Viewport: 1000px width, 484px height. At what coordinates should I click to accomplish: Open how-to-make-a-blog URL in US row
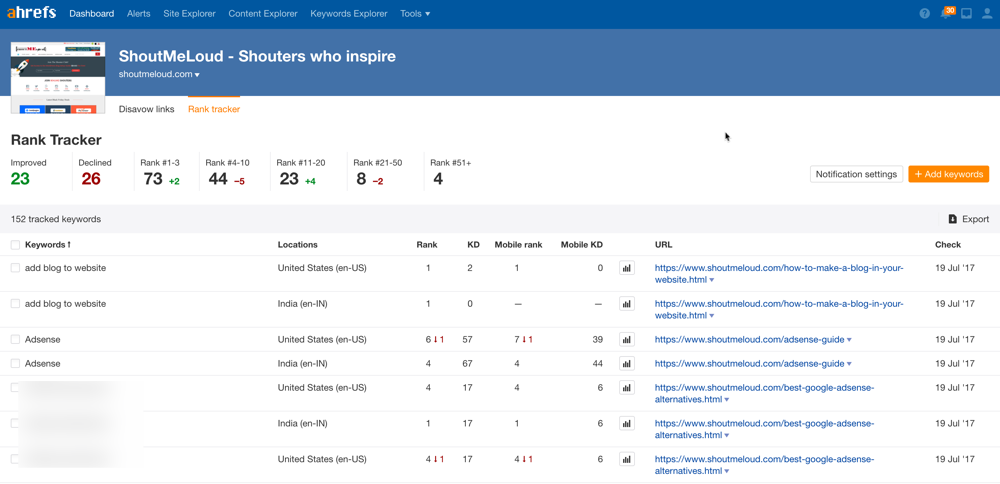click(x=779, y=274)
